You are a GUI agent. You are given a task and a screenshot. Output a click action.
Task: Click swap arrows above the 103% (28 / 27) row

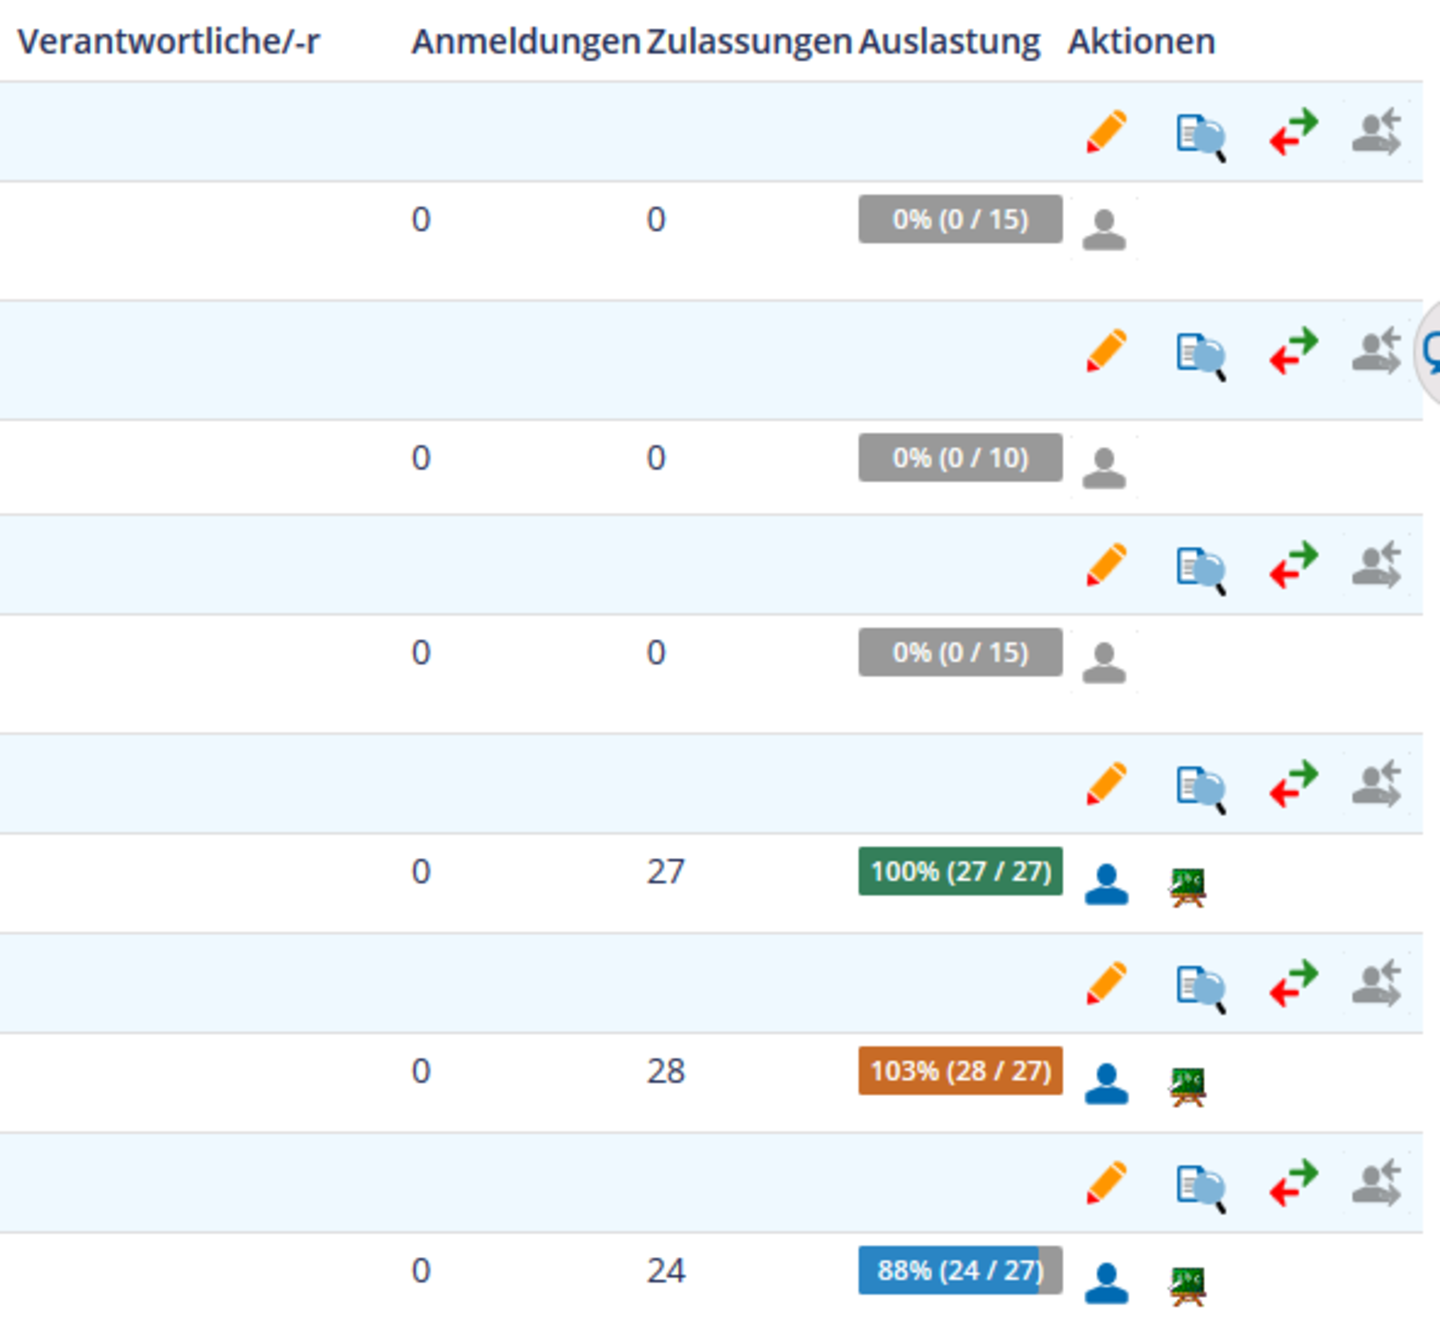(x=1294, y=983)
